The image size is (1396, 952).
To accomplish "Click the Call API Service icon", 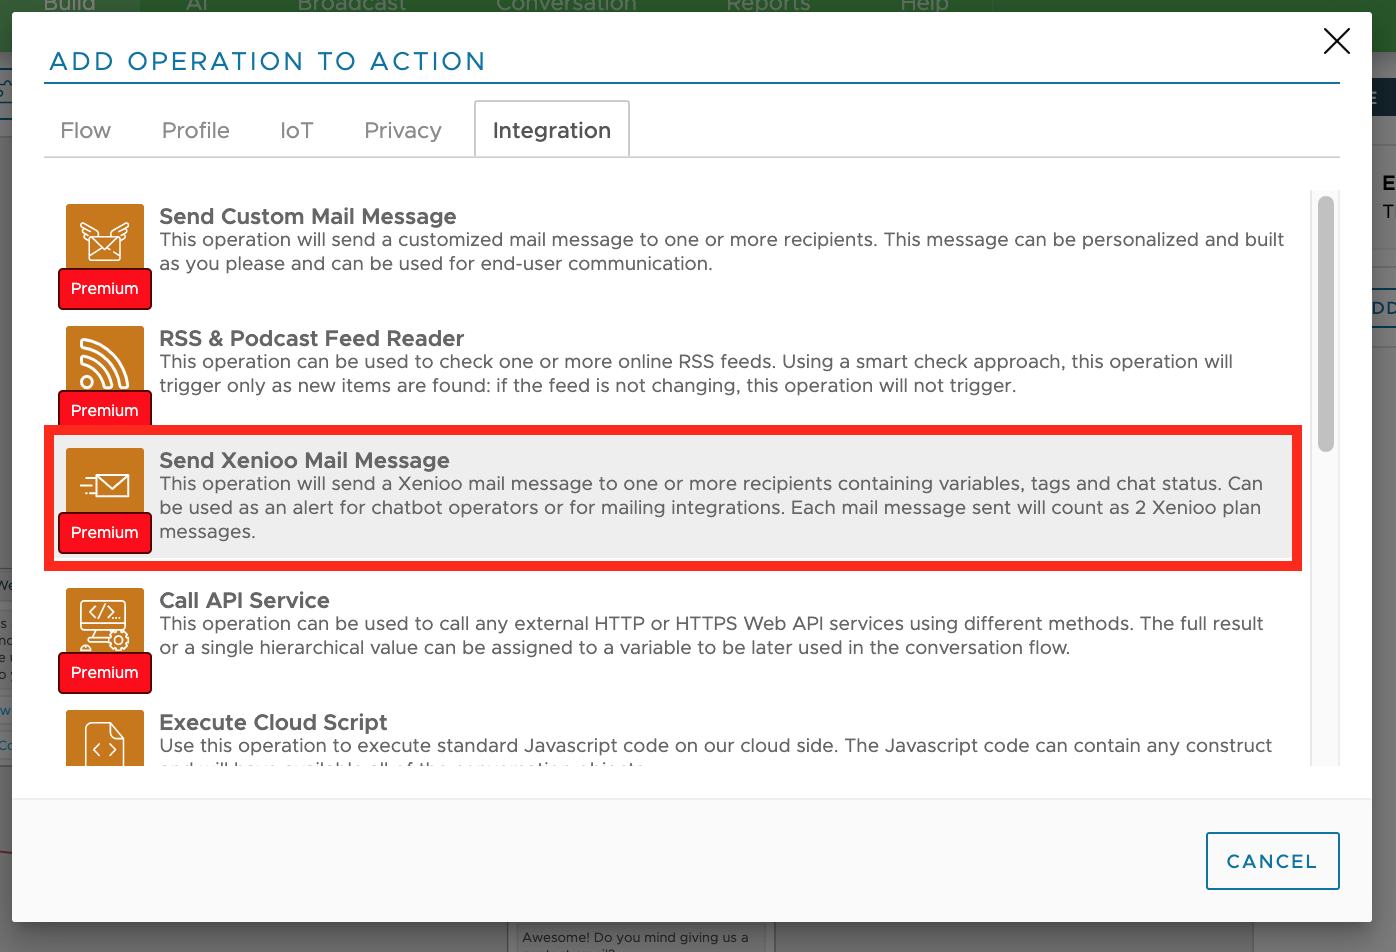I will 105,622.
